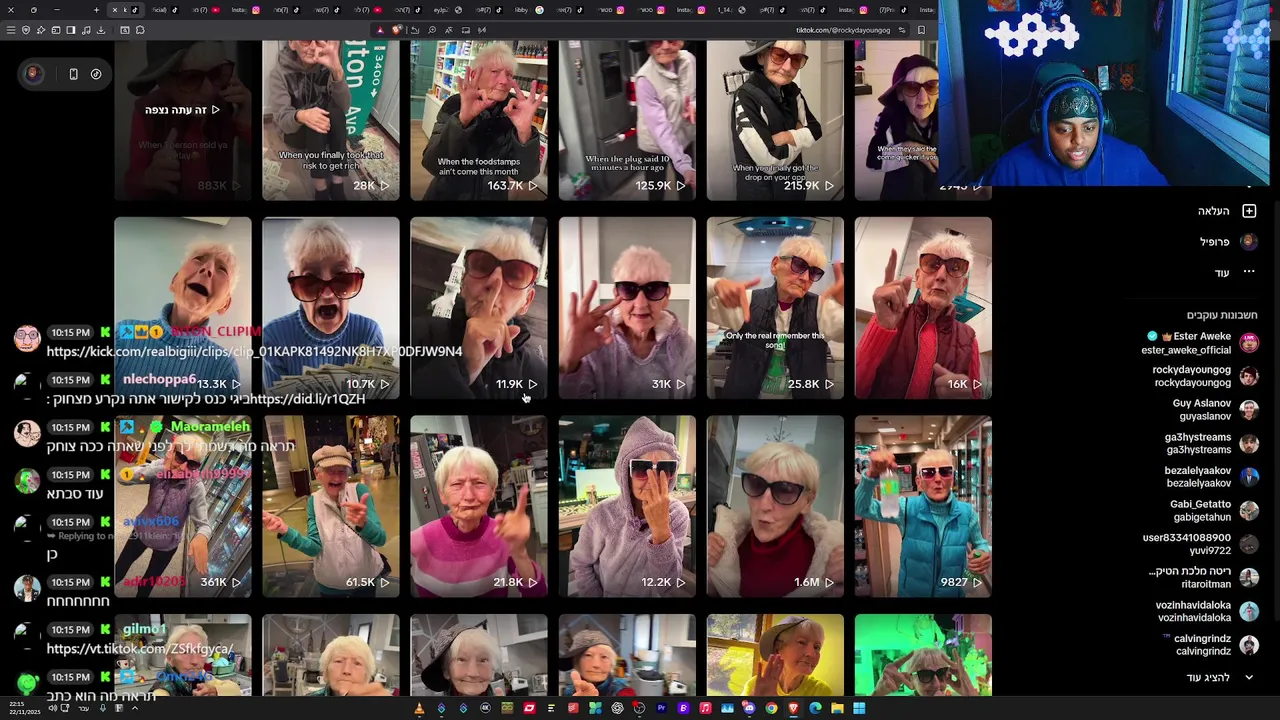Open the 4K downloader taskbar icon

[485, 708]
